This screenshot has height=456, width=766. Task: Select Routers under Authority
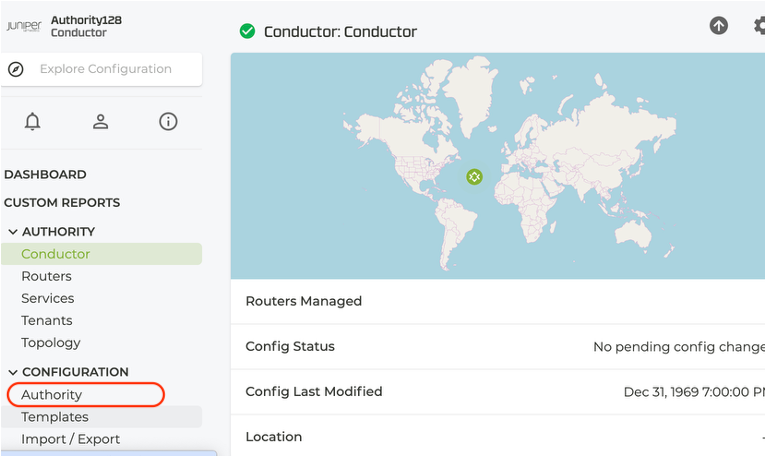coord(46,276)
